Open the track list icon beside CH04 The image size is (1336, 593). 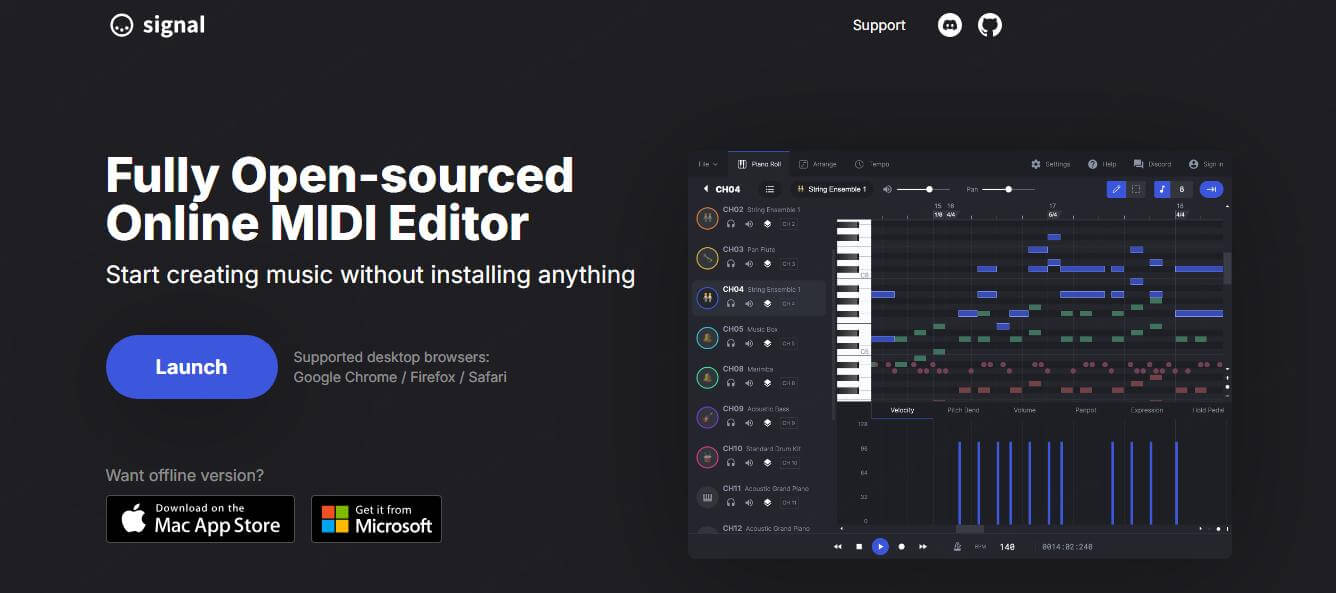tap(769, 189)
